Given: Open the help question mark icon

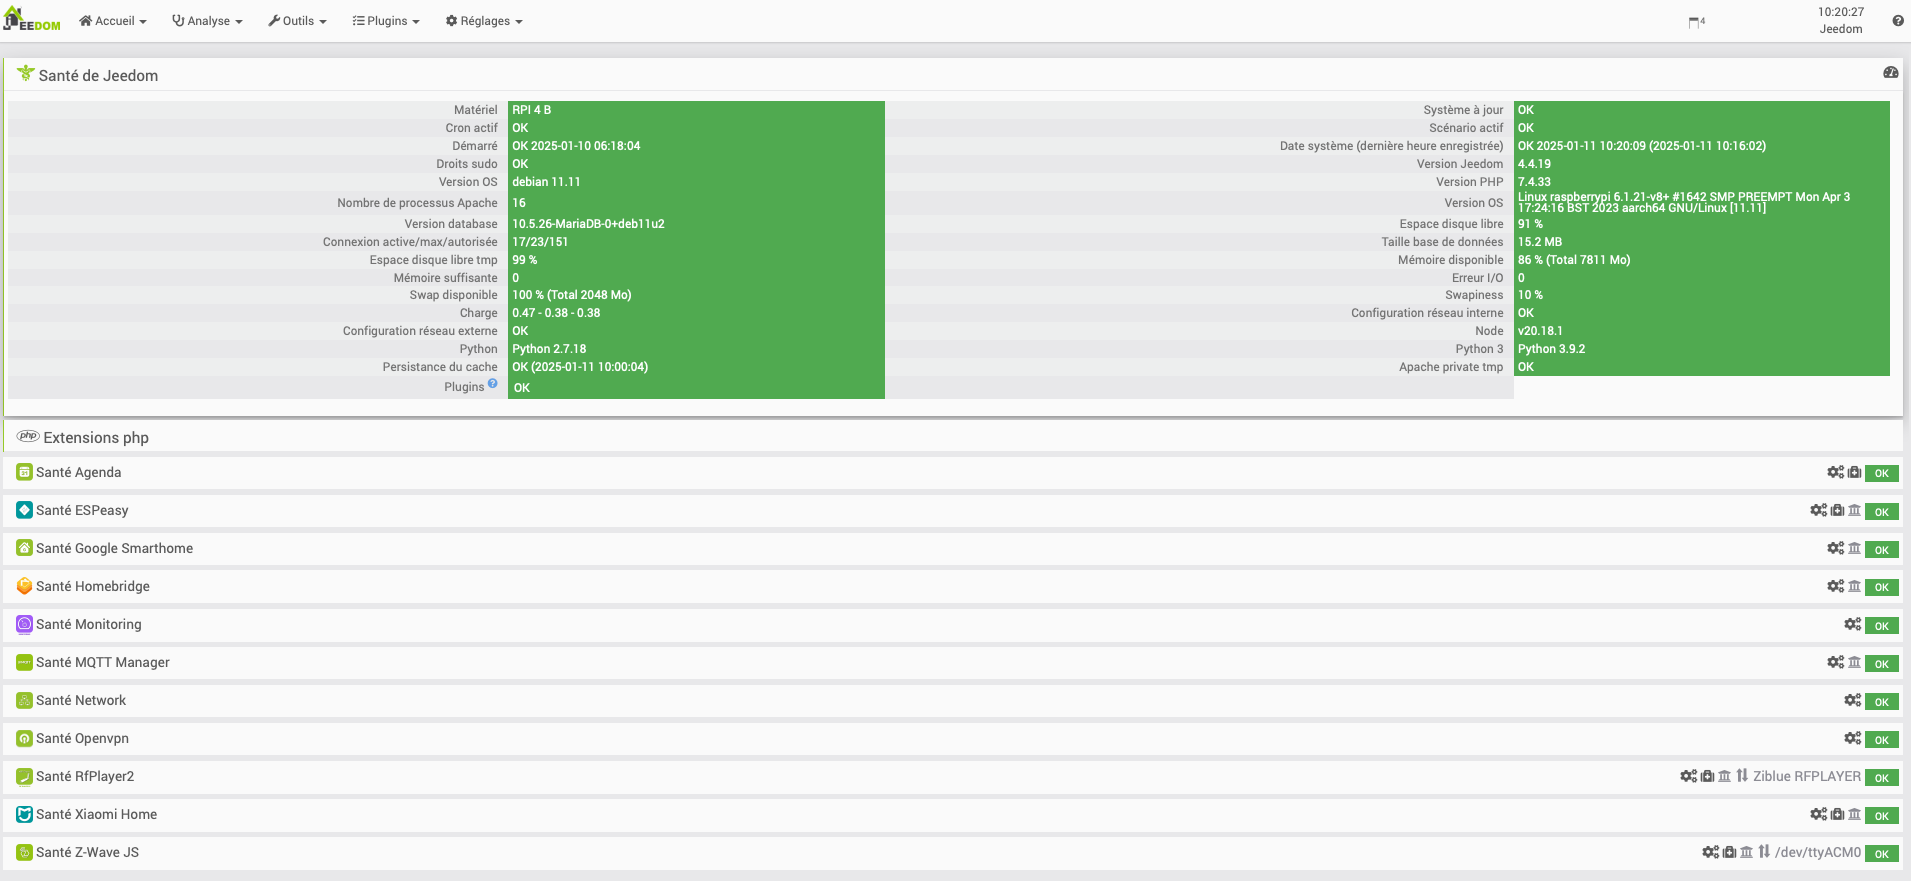Looking at the screenshot, I should [1897, 21].
